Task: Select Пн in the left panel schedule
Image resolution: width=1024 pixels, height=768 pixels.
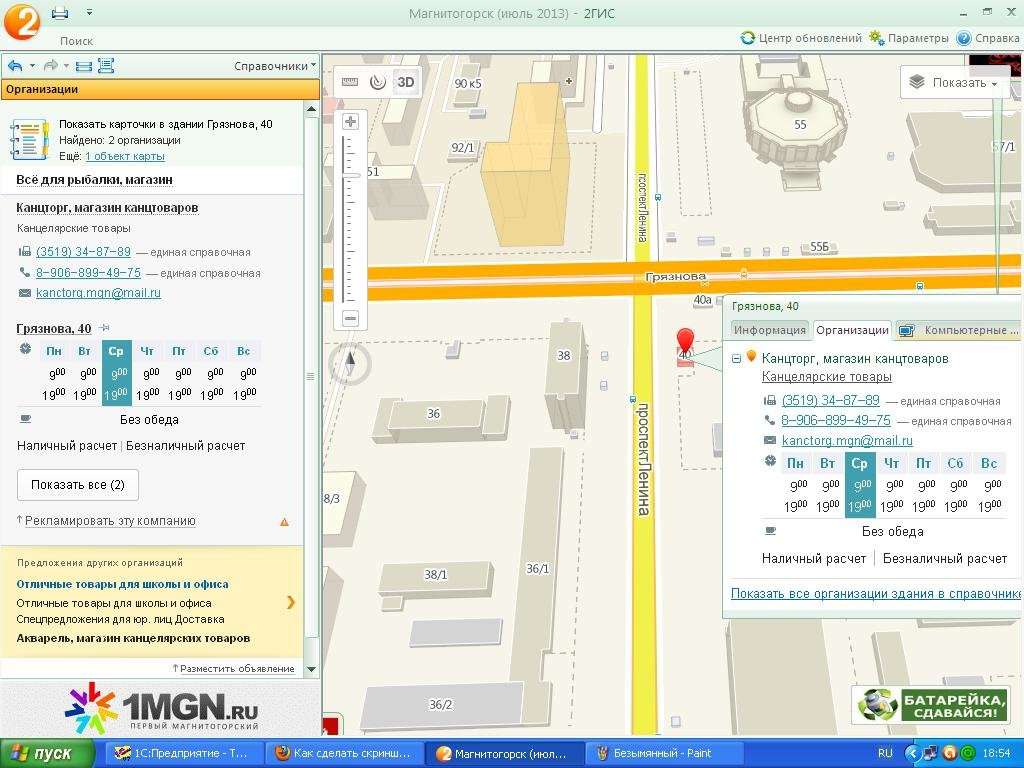Action: pyautogui.click(x=54, y=351)
